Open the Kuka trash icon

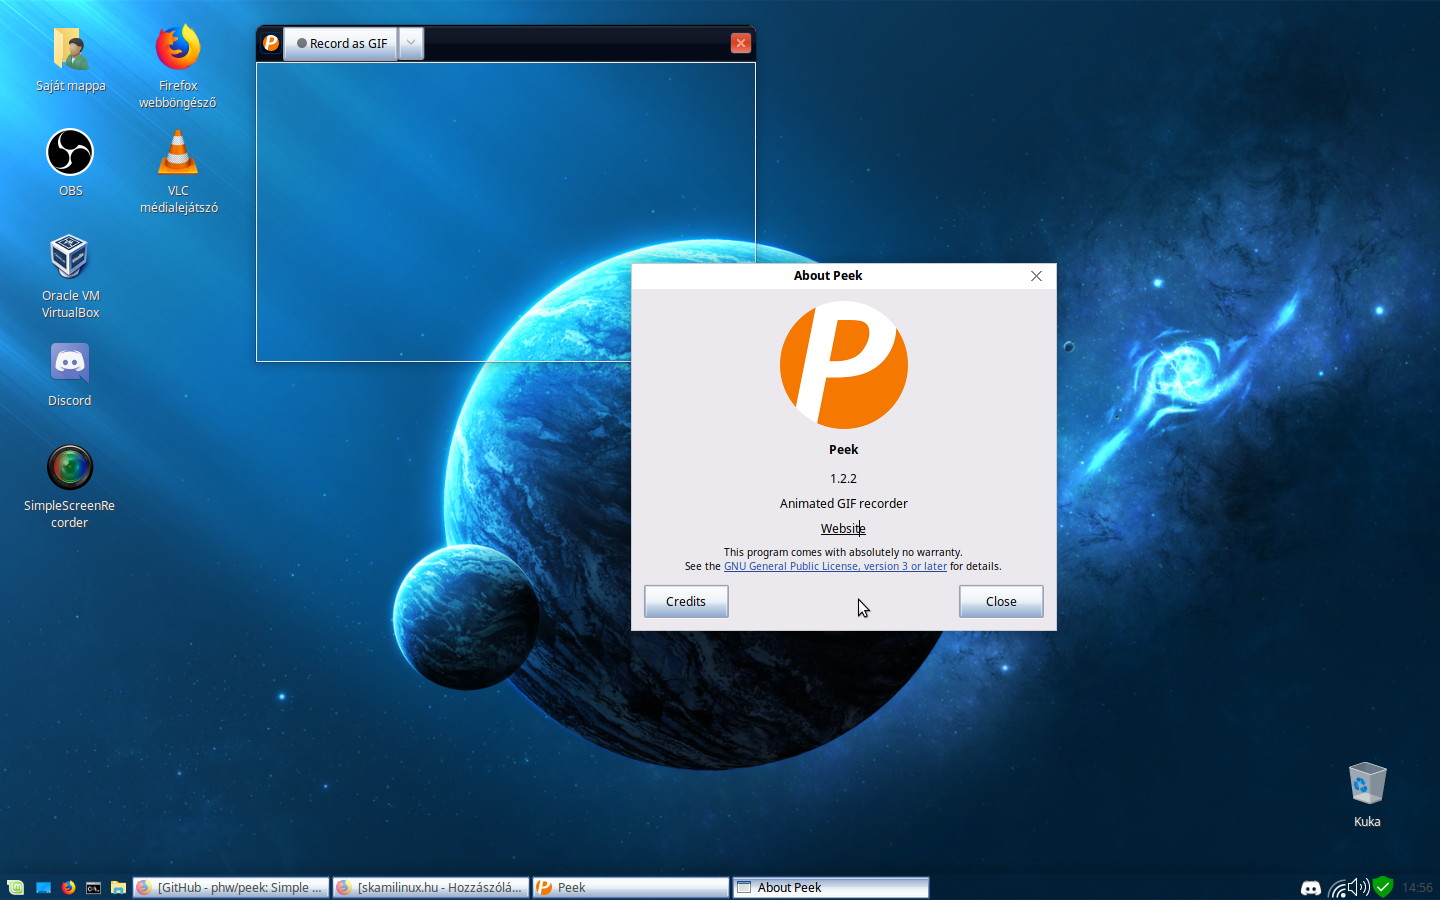point(1367,795)
